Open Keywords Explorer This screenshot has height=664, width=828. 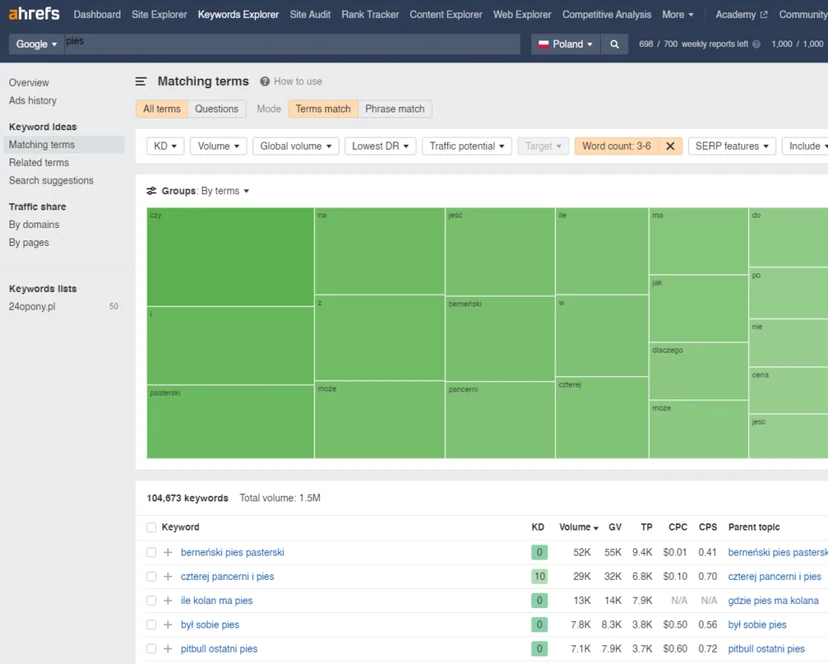coord(238,15)
